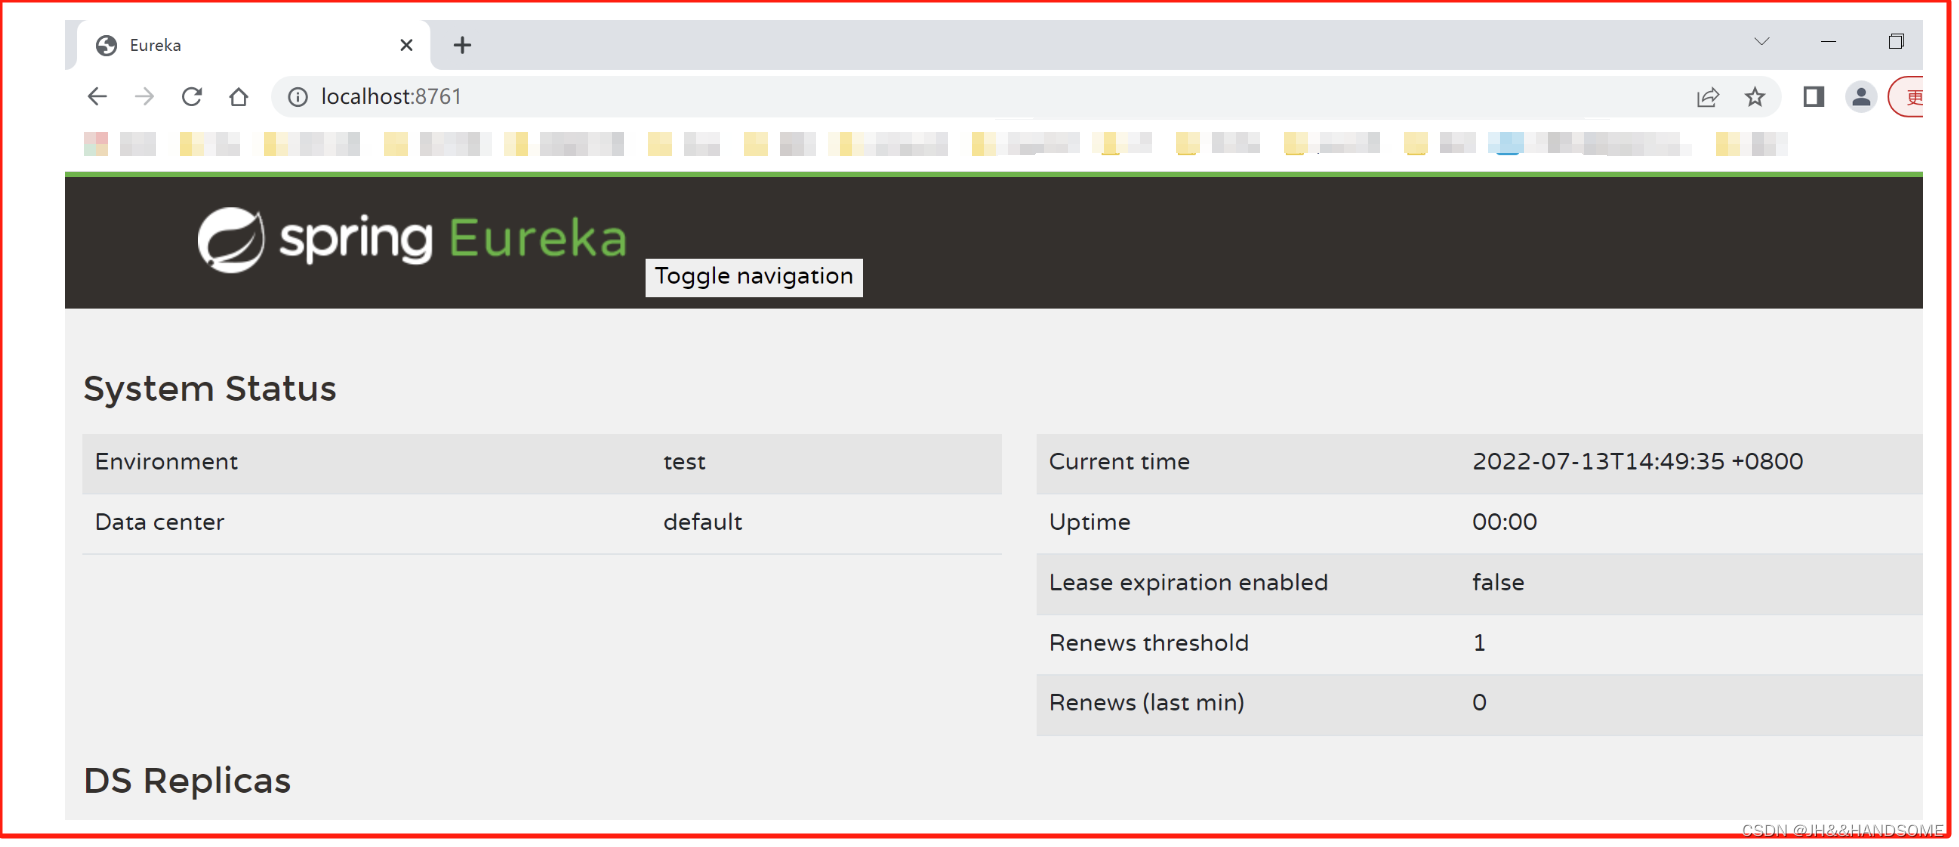Image resolution: width=1959 pixels, height=847 pixels.
Task: Click the Toggle navigation button
Action: 754,277
